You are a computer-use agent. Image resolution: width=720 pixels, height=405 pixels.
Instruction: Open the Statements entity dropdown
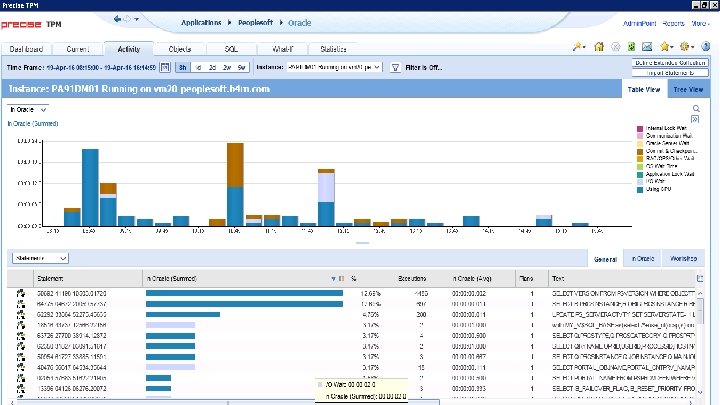[x=40, y=258]
